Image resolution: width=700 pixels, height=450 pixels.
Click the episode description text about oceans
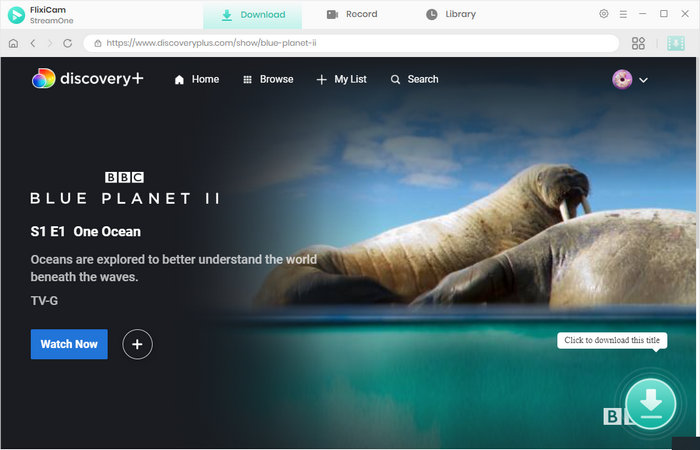click(x=174, y=268)
